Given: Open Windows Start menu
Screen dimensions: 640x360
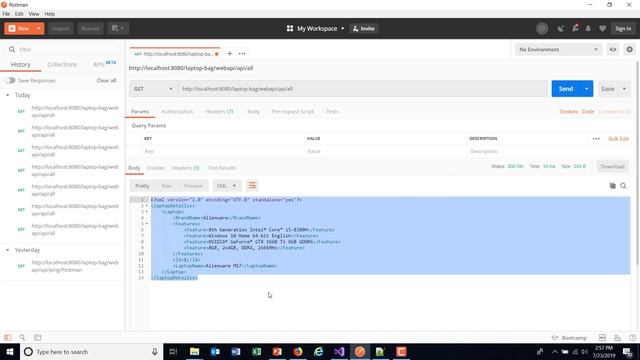Looking at the screenshot, I should pyautogui.click(x=10, y=351).
